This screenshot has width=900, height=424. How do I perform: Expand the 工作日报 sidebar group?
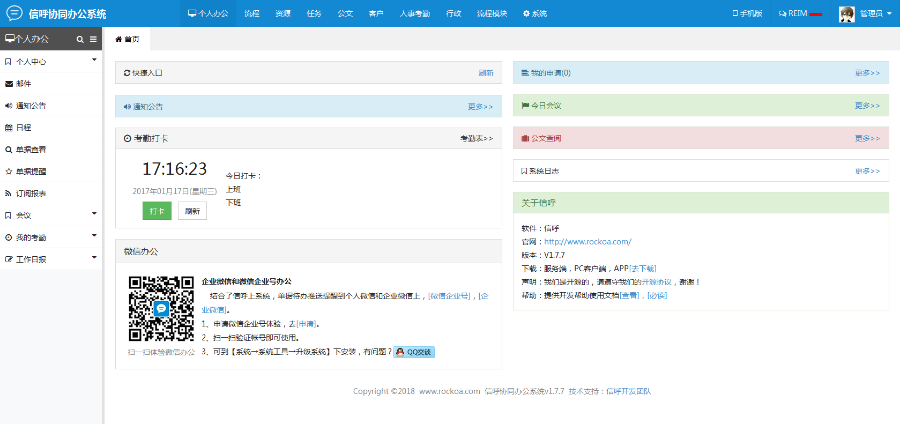[x=52, y=259]
